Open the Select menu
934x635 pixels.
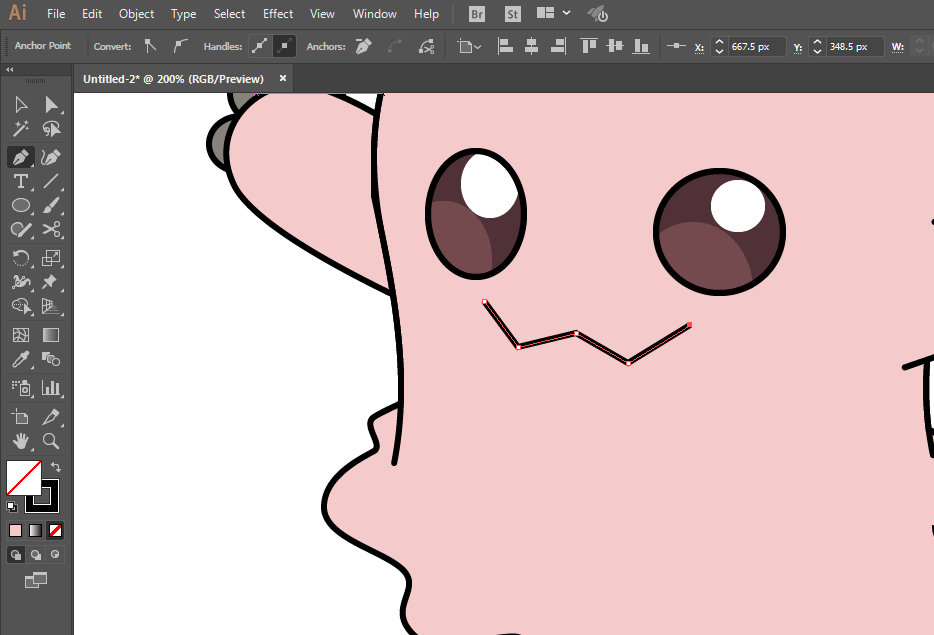(x=229, y=14)
